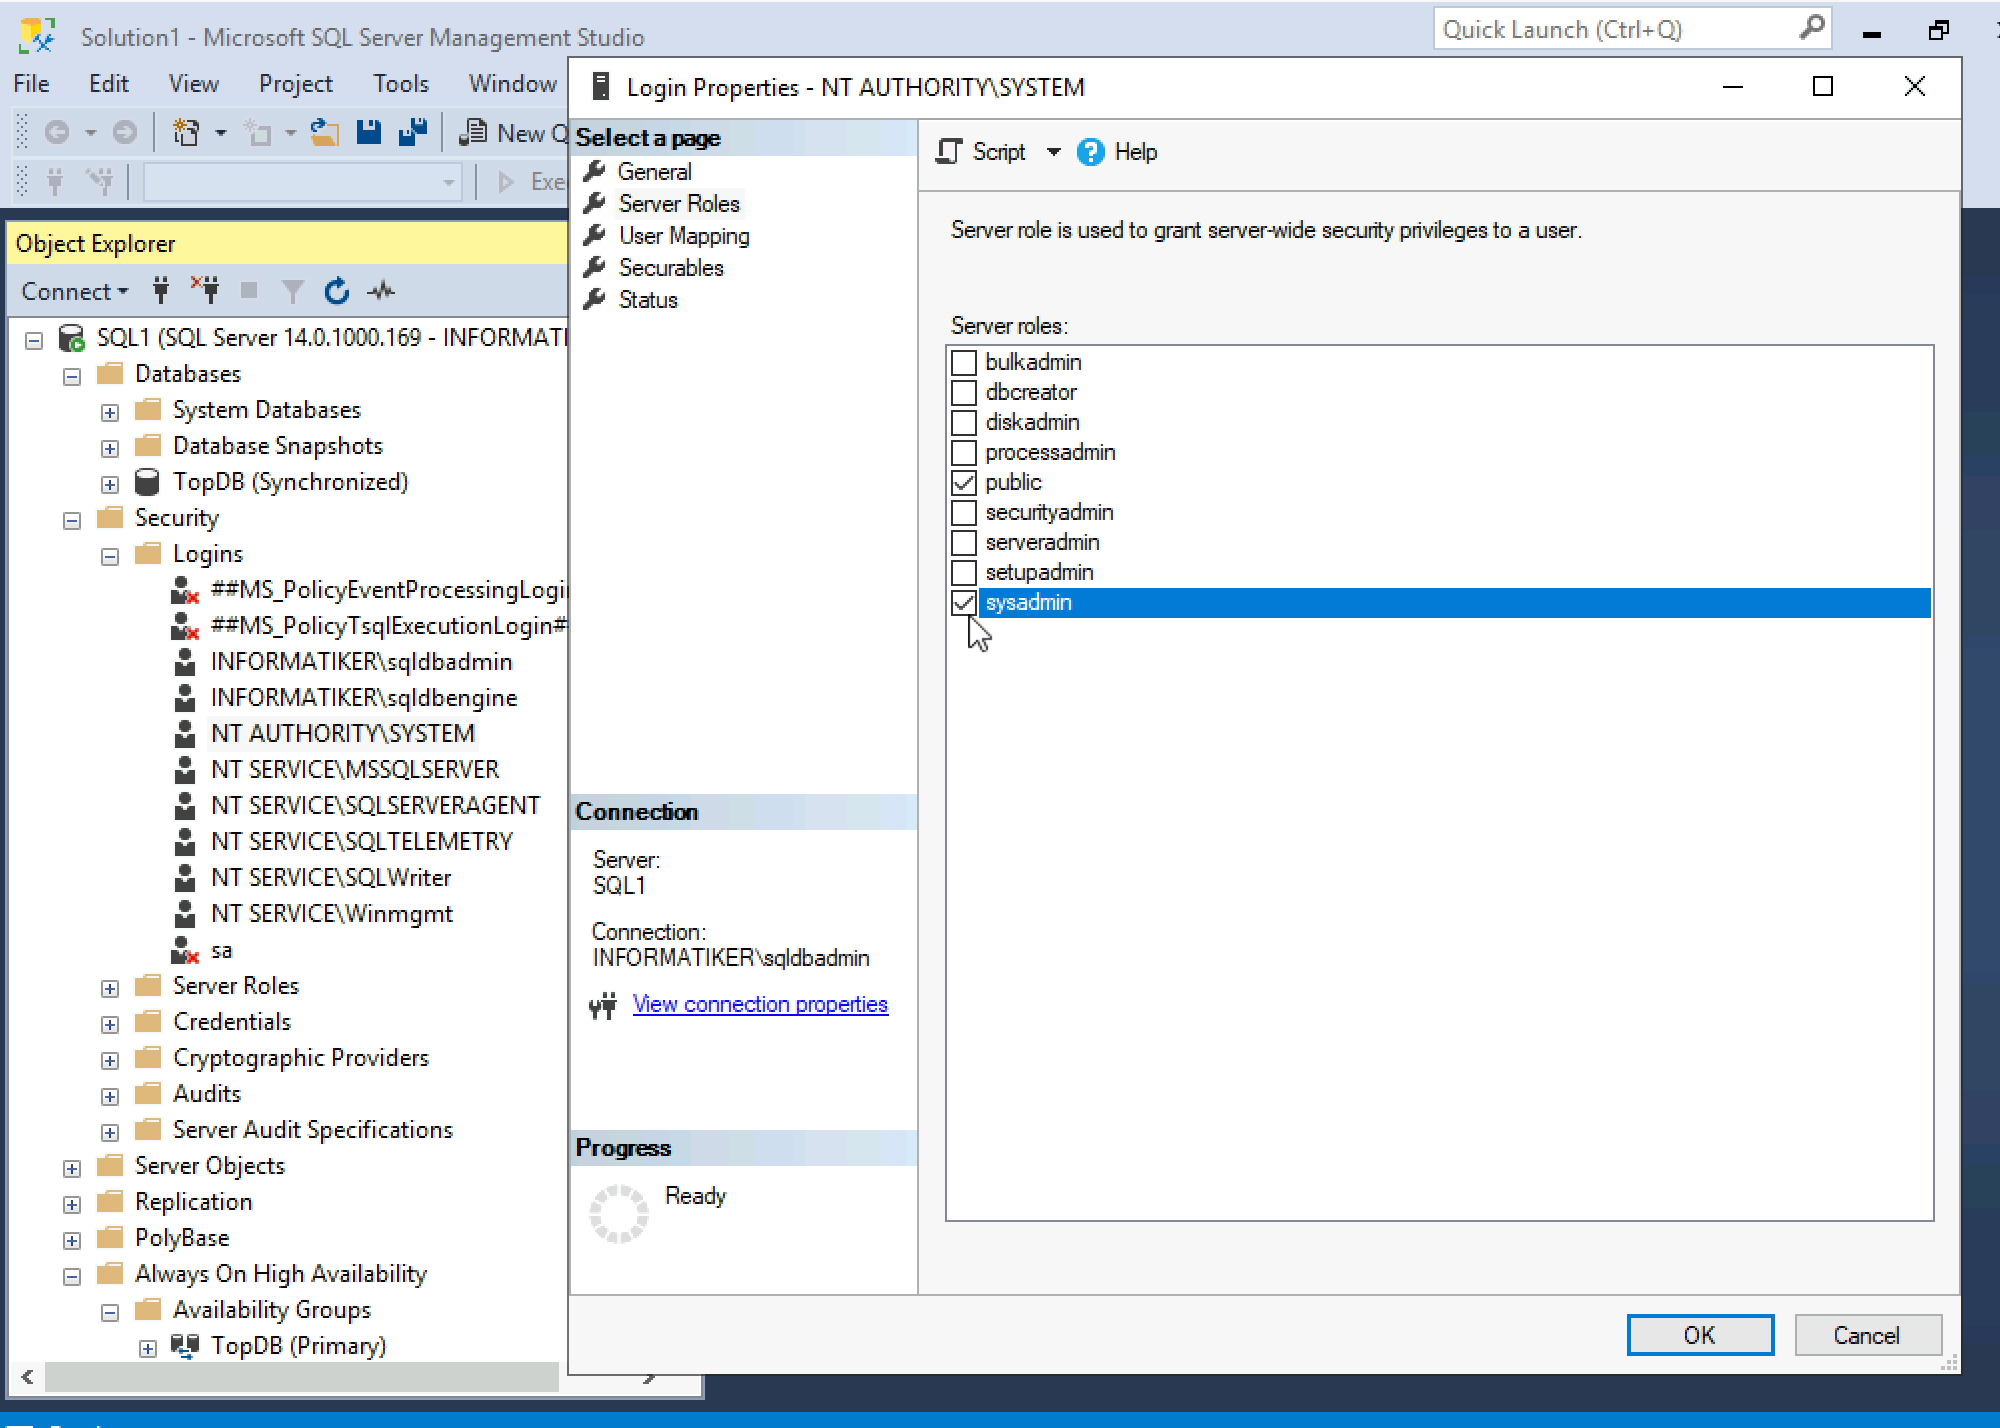The height and width of the screenshot is (1428, 2000).
Task: Click the Save icon in main toolbar
Action: (369, 132)
